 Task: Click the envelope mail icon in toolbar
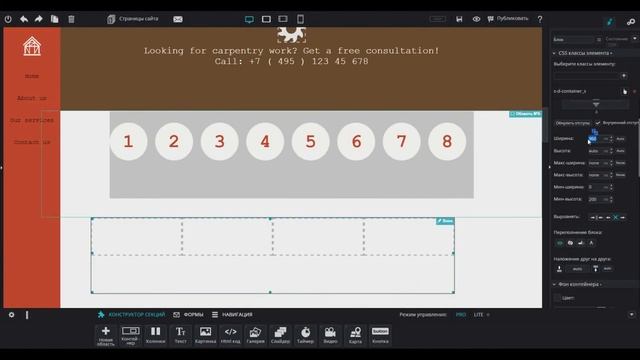[x=178, y=19]
